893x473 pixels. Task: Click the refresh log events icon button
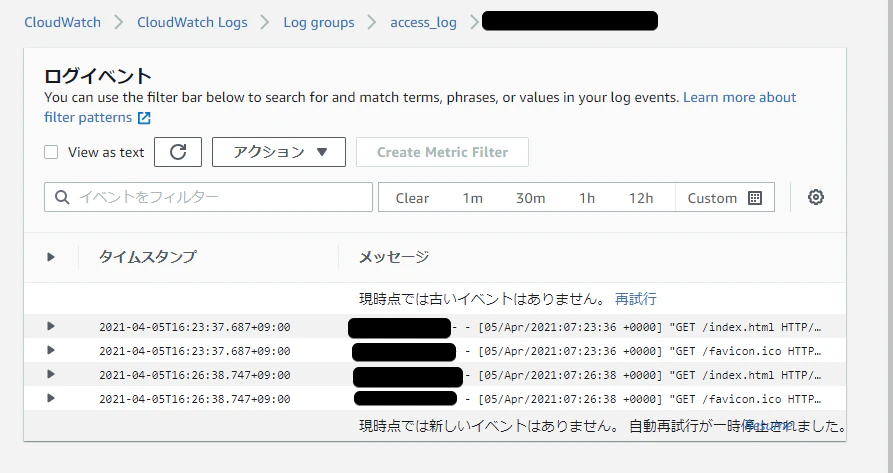coord(178,152)
